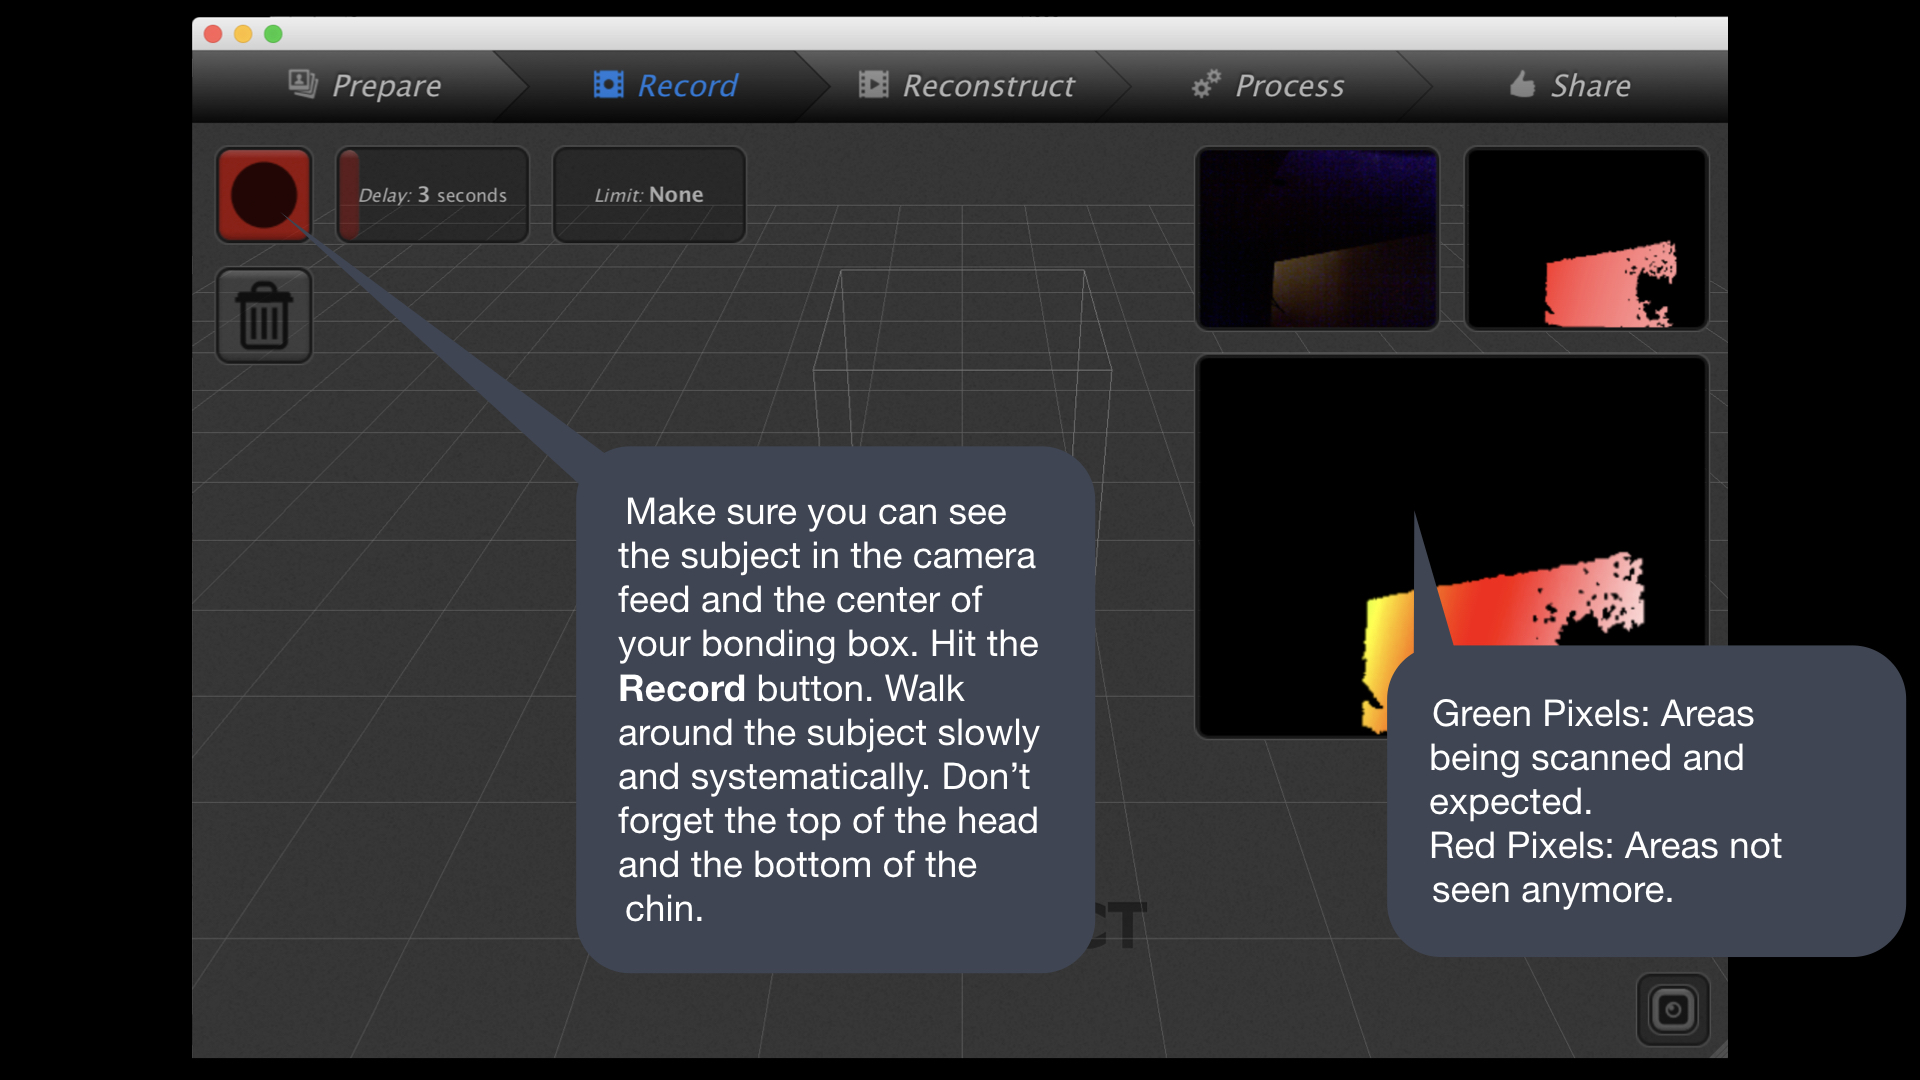Screen dimensions: 1920x1080
Task: Click the small red depth feed thumbnail
Action: [1586, 238]
